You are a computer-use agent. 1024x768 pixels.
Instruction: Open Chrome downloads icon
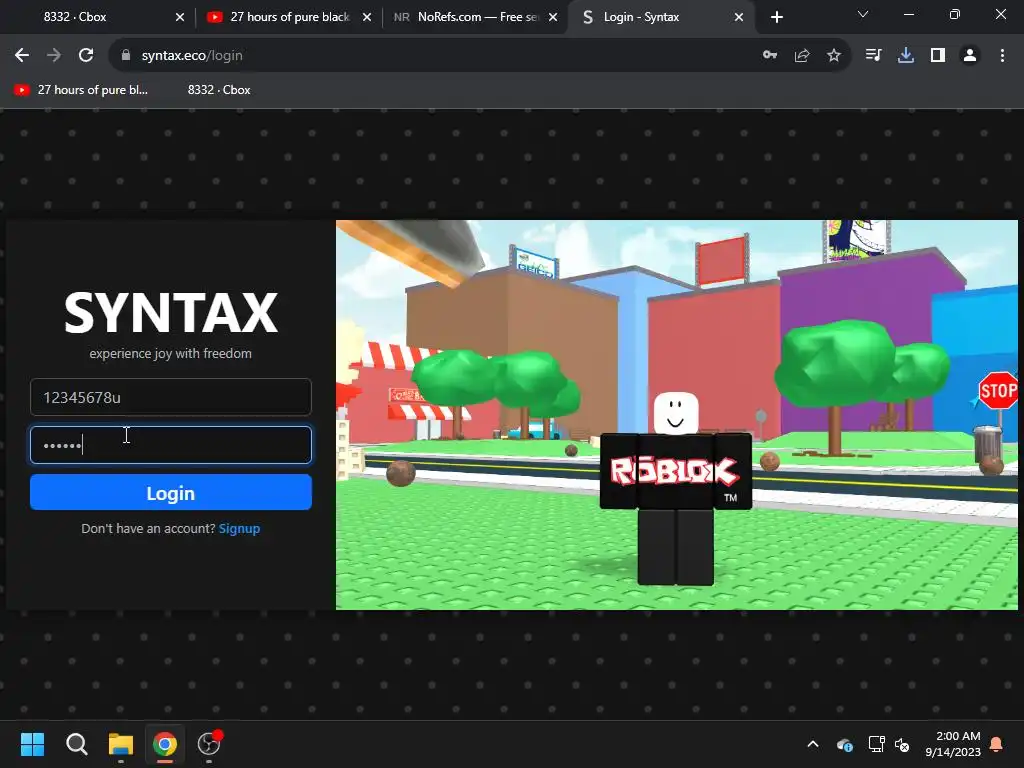(906, 56)
